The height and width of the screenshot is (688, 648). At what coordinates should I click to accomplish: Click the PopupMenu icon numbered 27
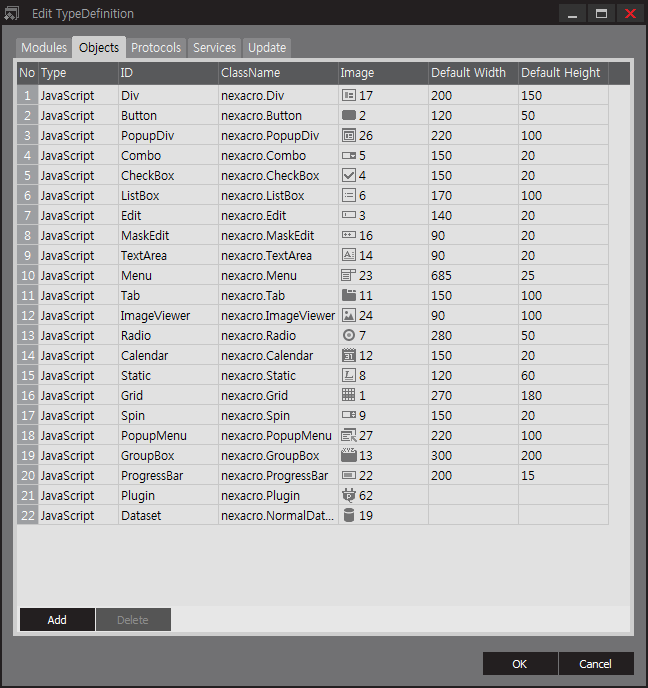tap(349, 435)
